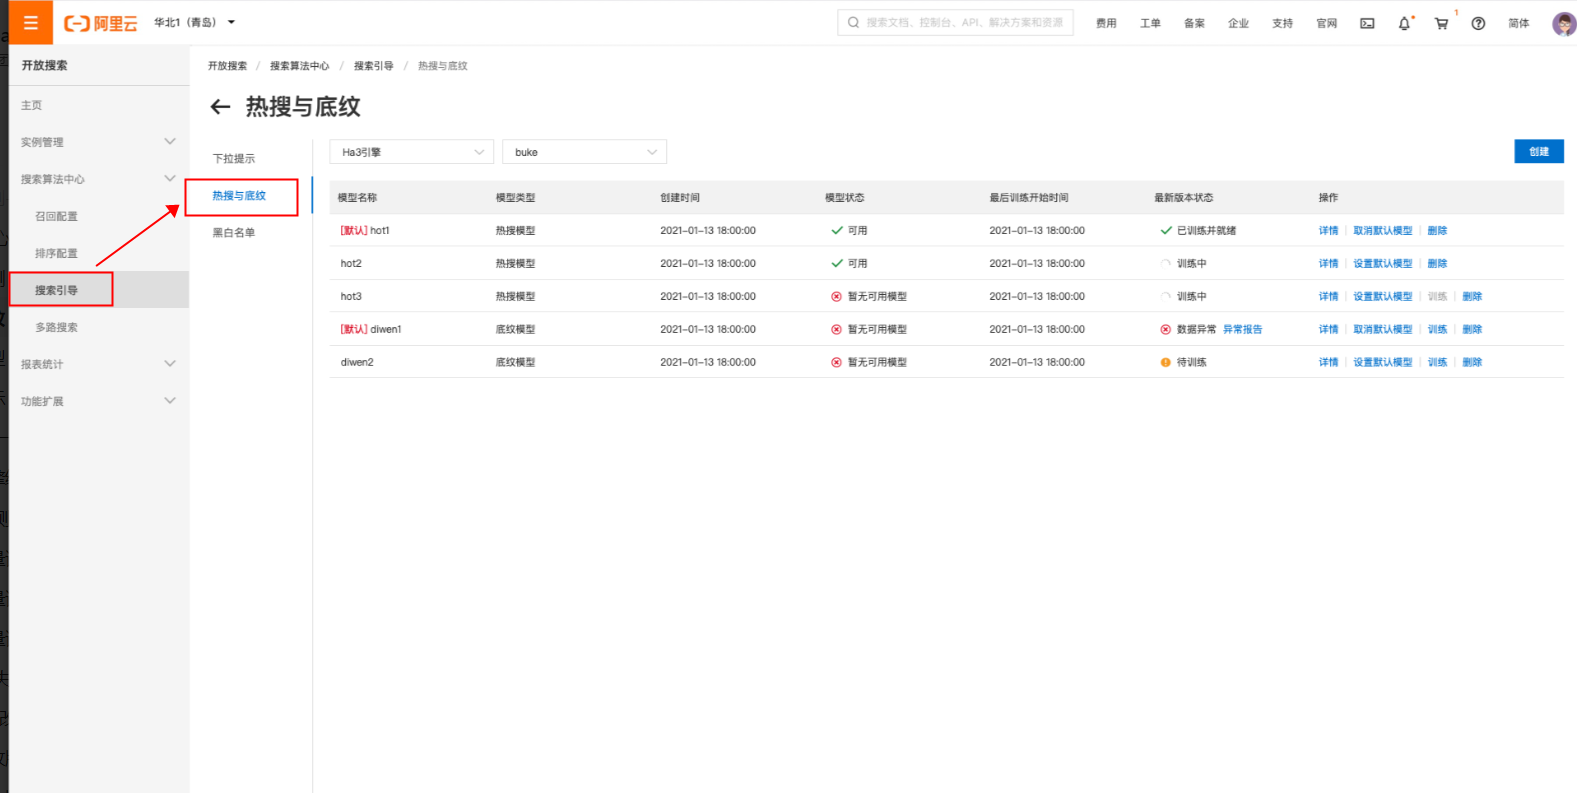Open 详情 for the hot1 model
Screen dimensions: 1577x793
1328,230
